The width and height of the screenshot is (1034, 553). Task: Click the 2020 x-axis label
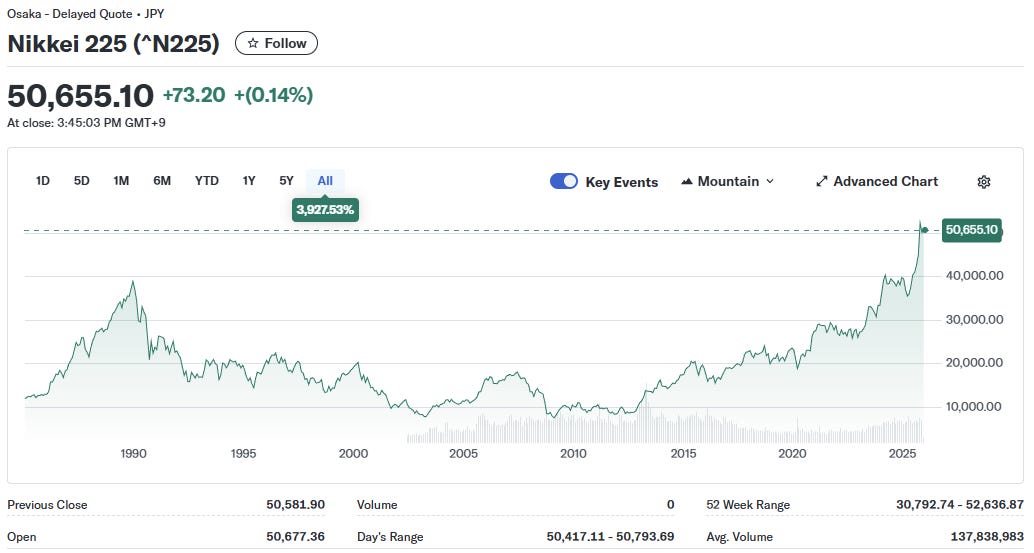[x=792, y=453]
